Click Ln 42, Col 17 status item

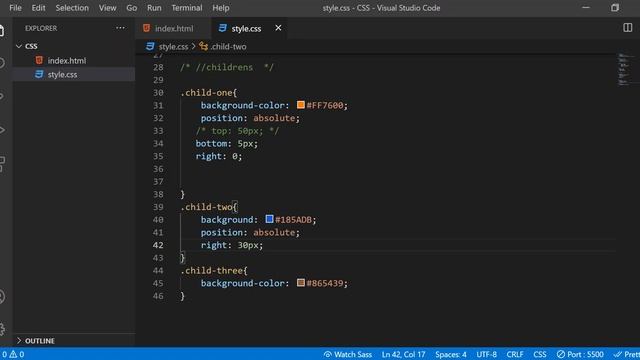pyautogui.click(x=403, y=354)
